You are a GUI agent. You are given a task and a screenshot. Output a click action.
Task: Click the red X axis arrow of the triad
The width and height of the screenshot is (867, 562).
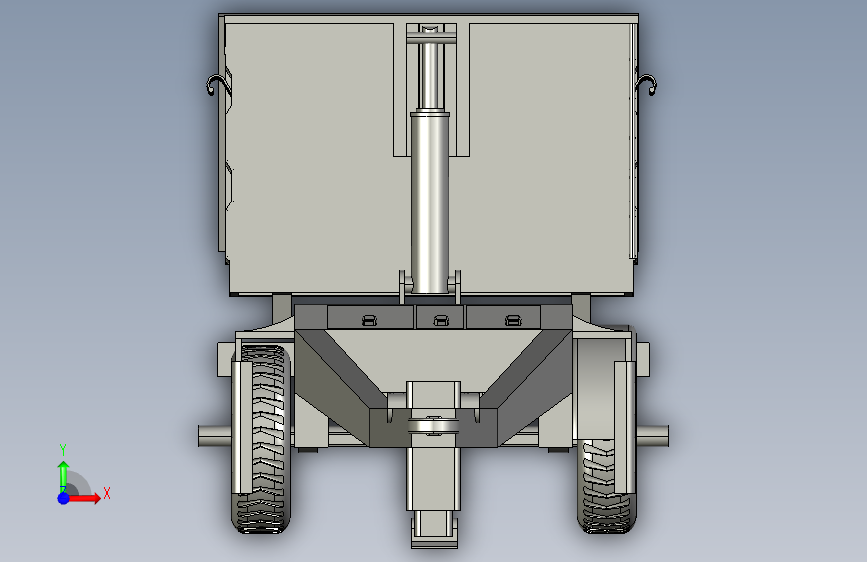pyautogui.click(x=85, y=498)
